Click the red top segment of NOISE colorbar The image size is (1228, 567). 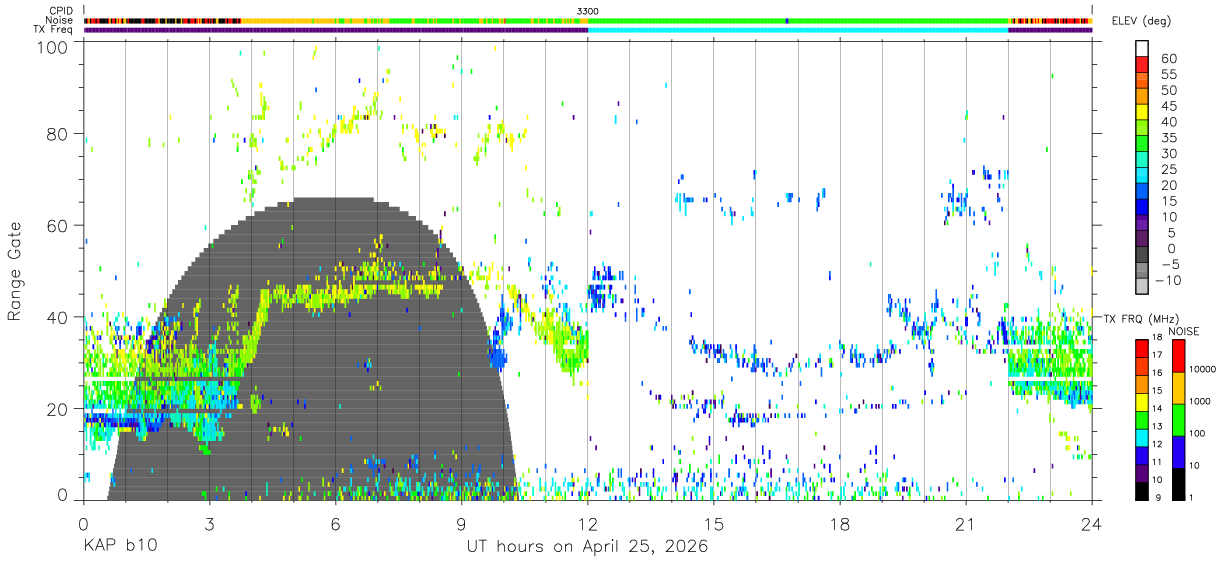tap(1179, 355)
